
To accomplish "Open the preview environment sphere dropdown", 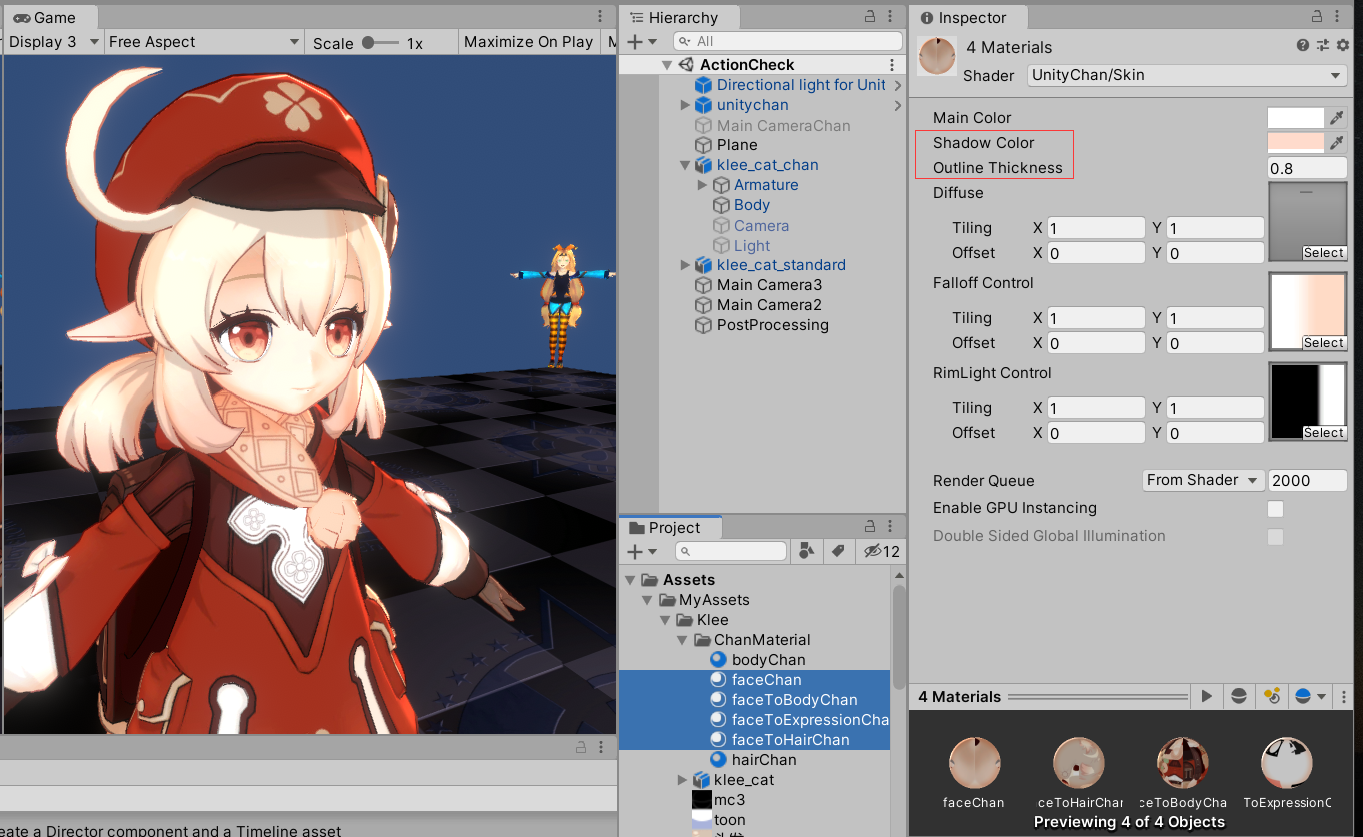I will tap(1310, 696).
